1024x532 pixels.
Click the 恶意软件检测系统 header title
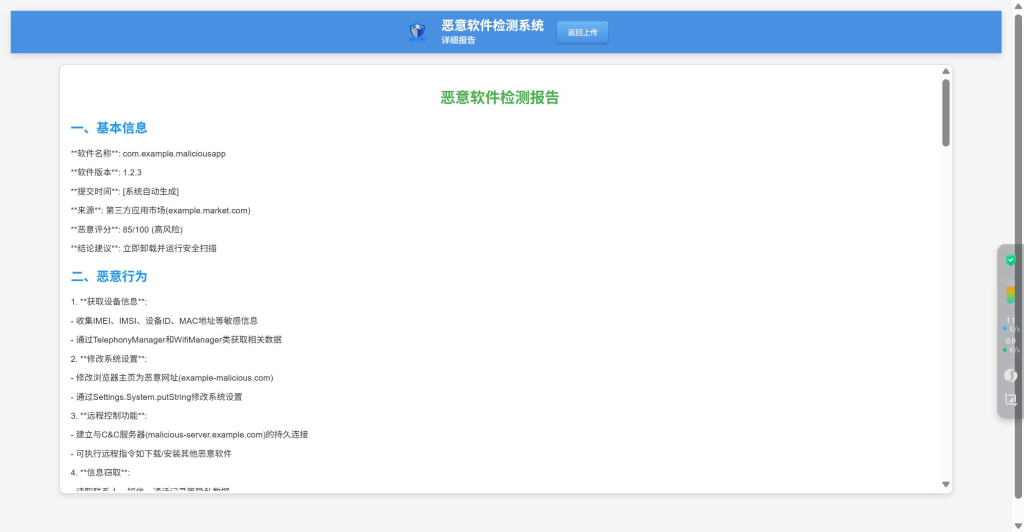[492, 25]
